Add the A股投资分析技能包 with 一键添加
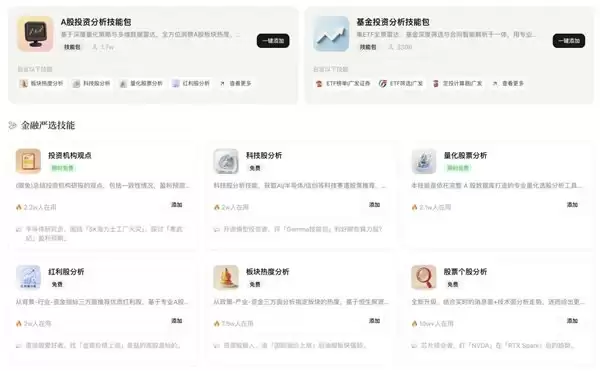Viewport: 600px width, 371px height. [273, 41]
